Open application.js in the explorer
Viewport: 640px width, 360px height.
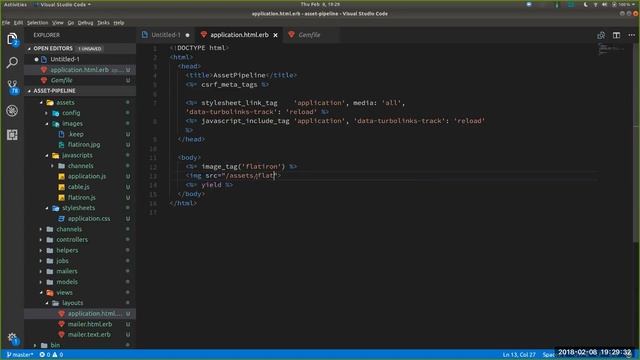click(87, 176)
